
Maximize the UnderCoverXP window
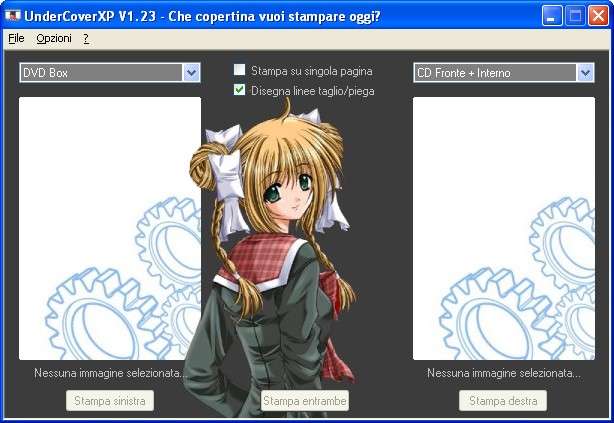[575, 16]
